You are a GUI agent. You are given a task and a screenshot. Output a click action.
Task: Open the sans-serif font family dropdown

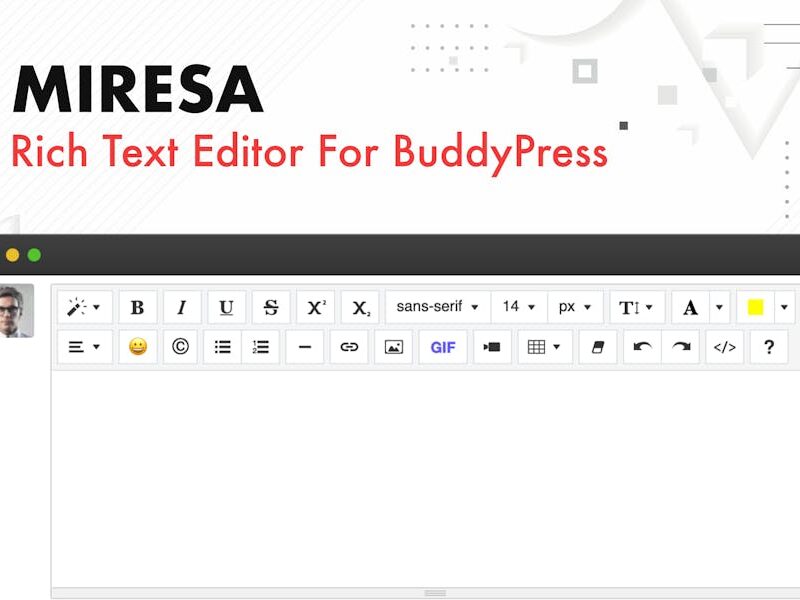[x=438, y=307]
